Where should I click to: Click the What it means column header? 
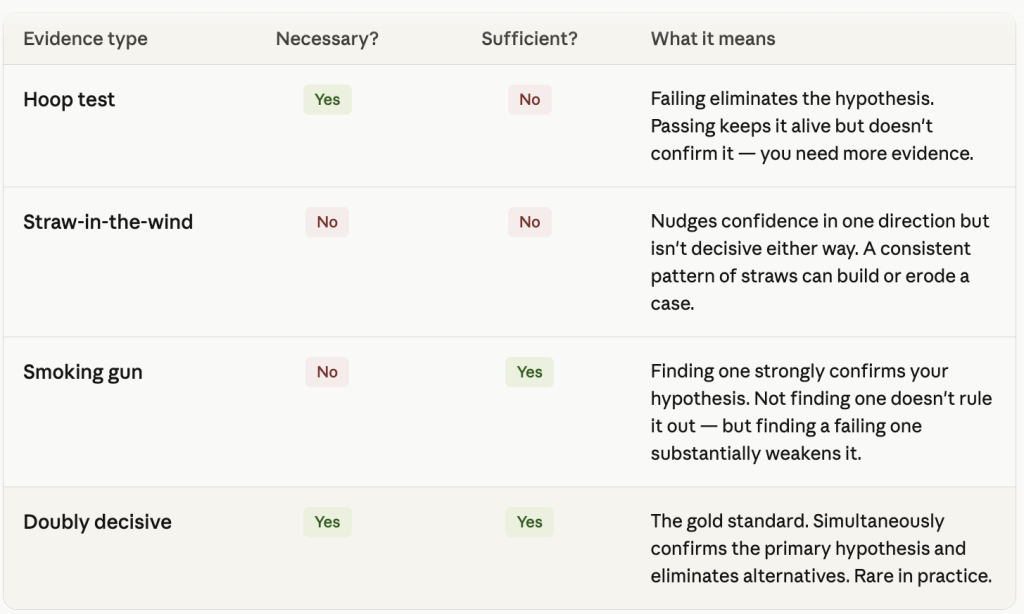(x=713, y=39)
